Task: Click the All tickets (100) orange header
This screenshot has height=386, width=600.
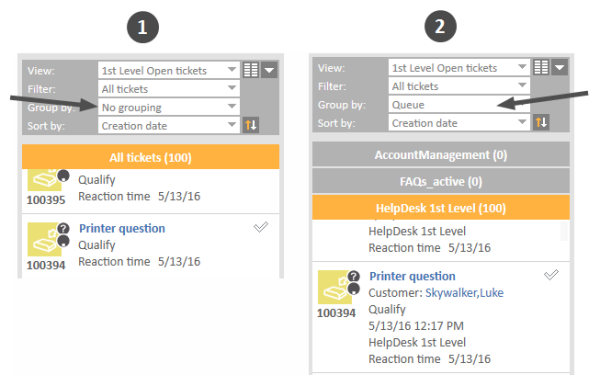Action: click(x=150, y=157)
